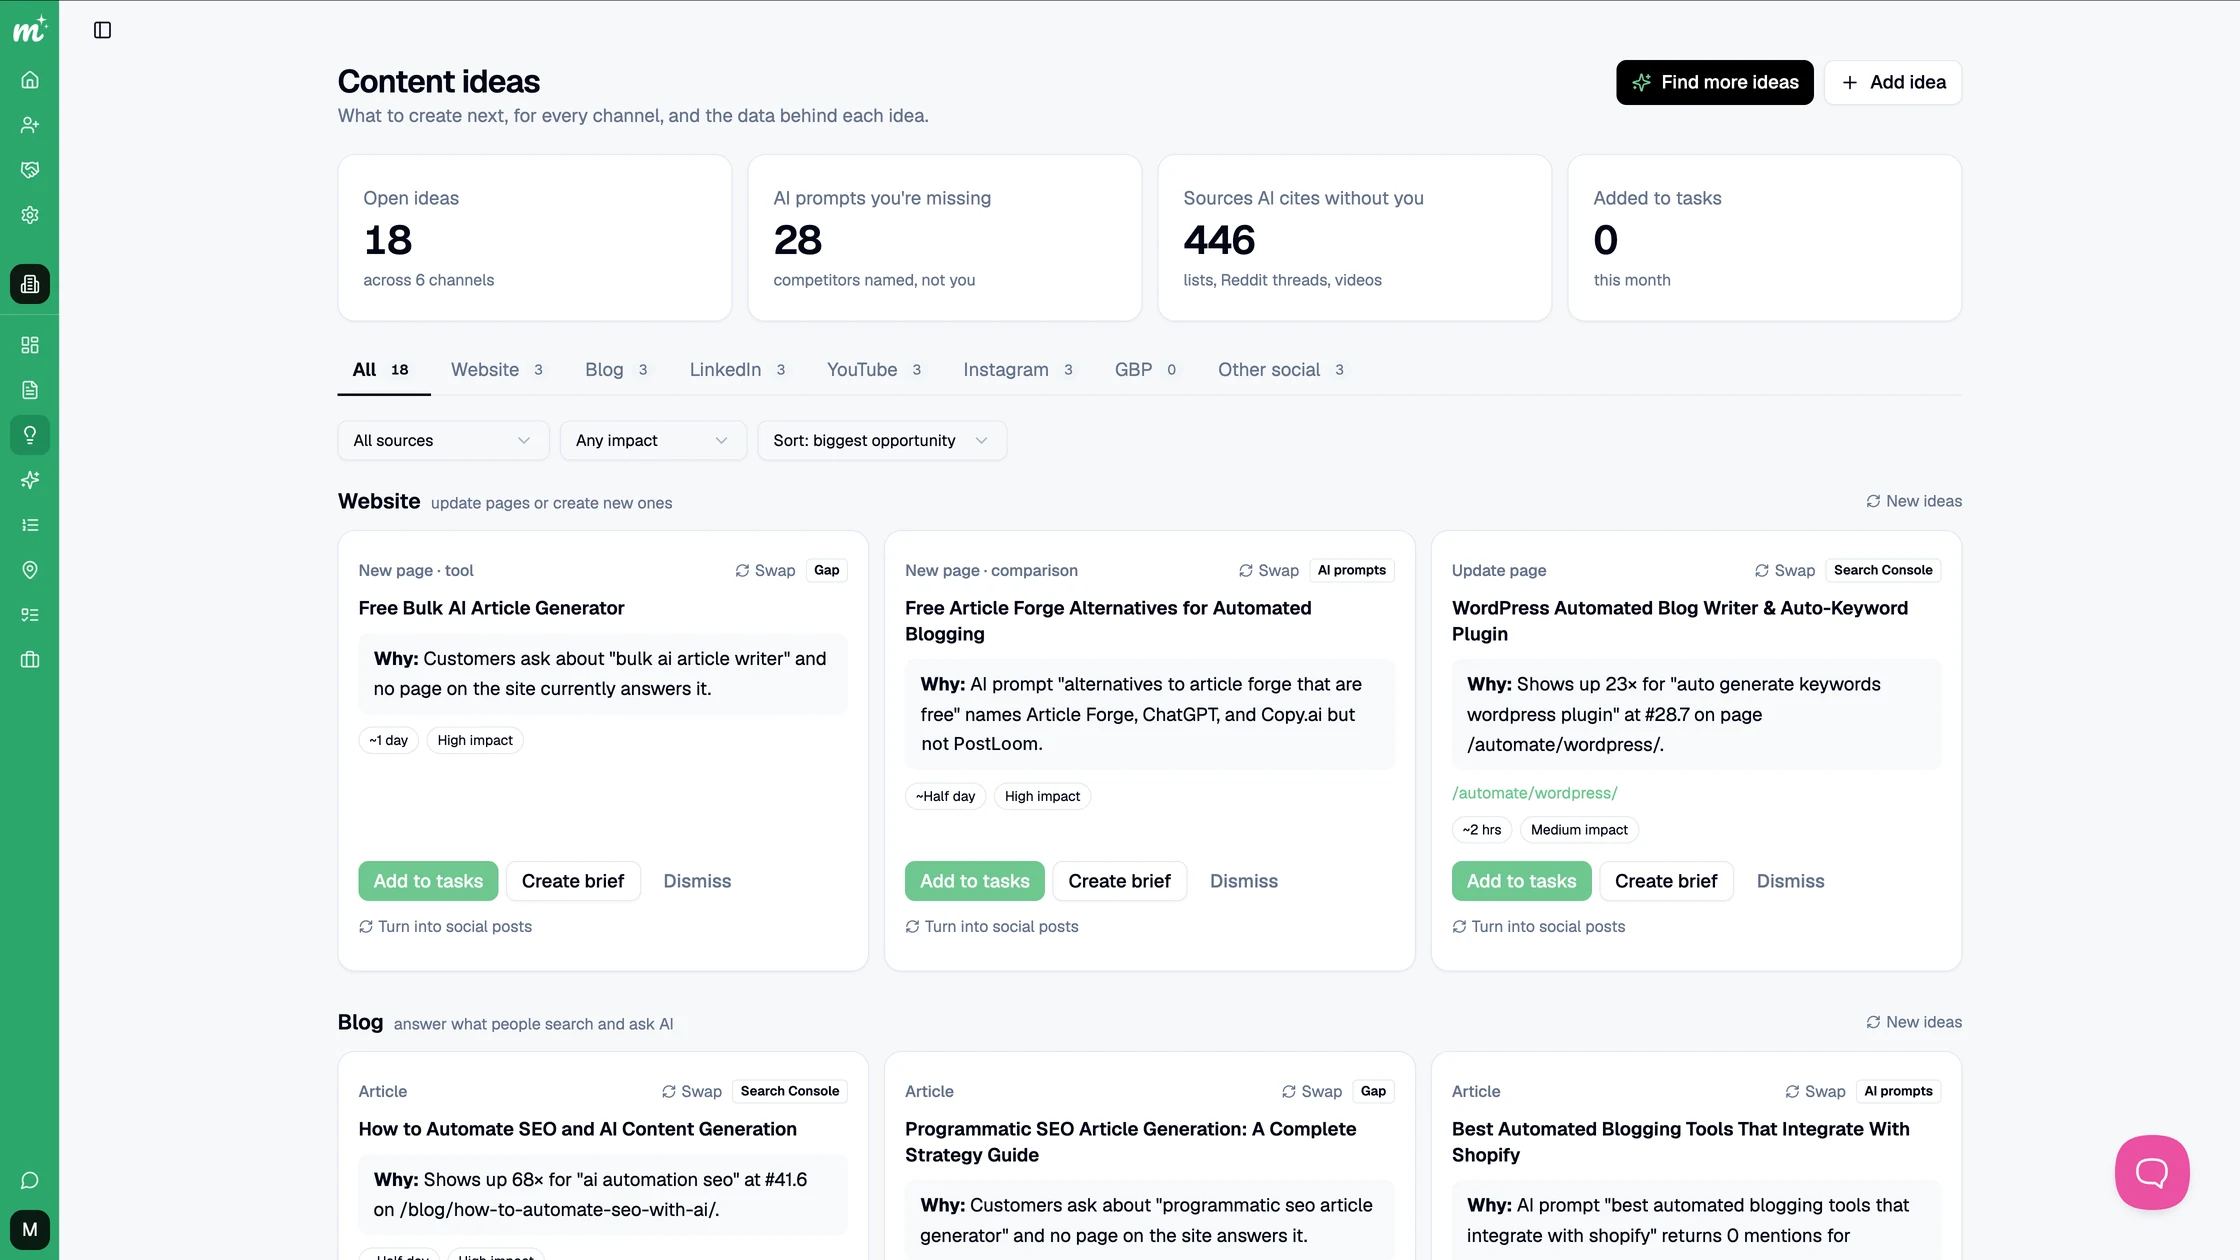Switch to the LinkedIn tab
This screenshot has height=1260, width=2240.
(738, 370)
